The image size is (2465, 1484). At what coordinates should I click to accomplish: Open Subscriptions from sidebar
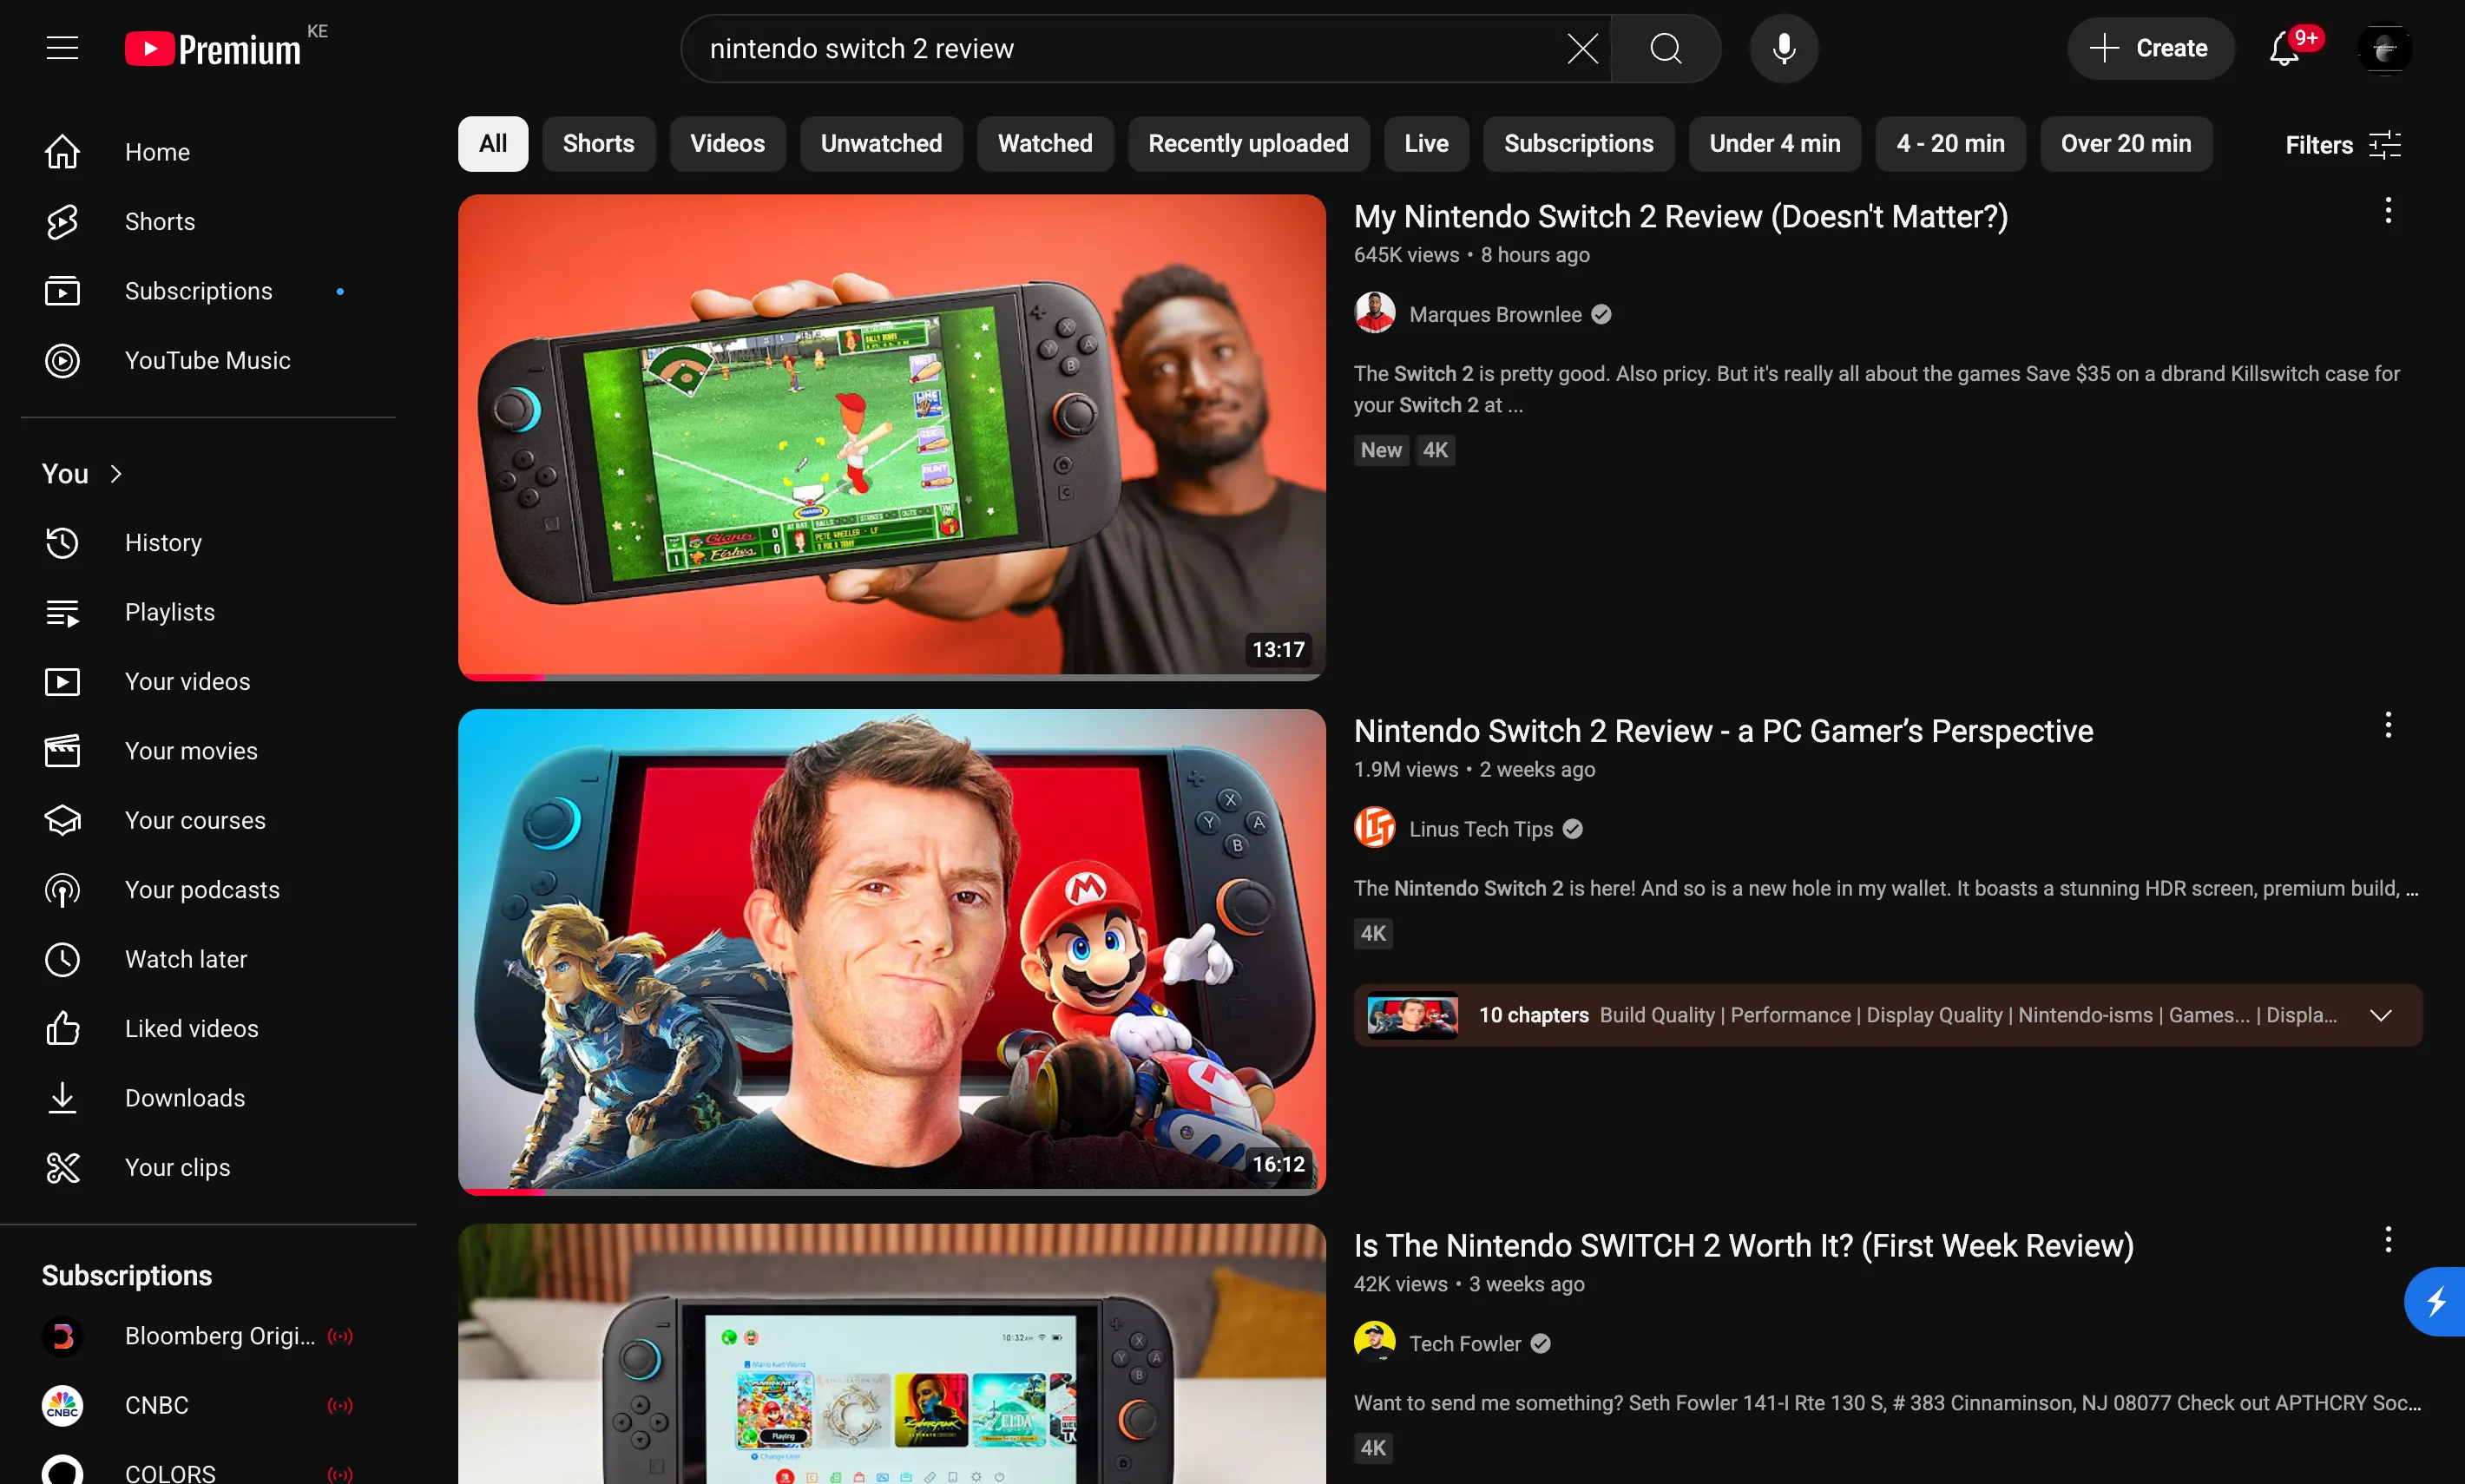pyautogui.click(x=208, y=291)
